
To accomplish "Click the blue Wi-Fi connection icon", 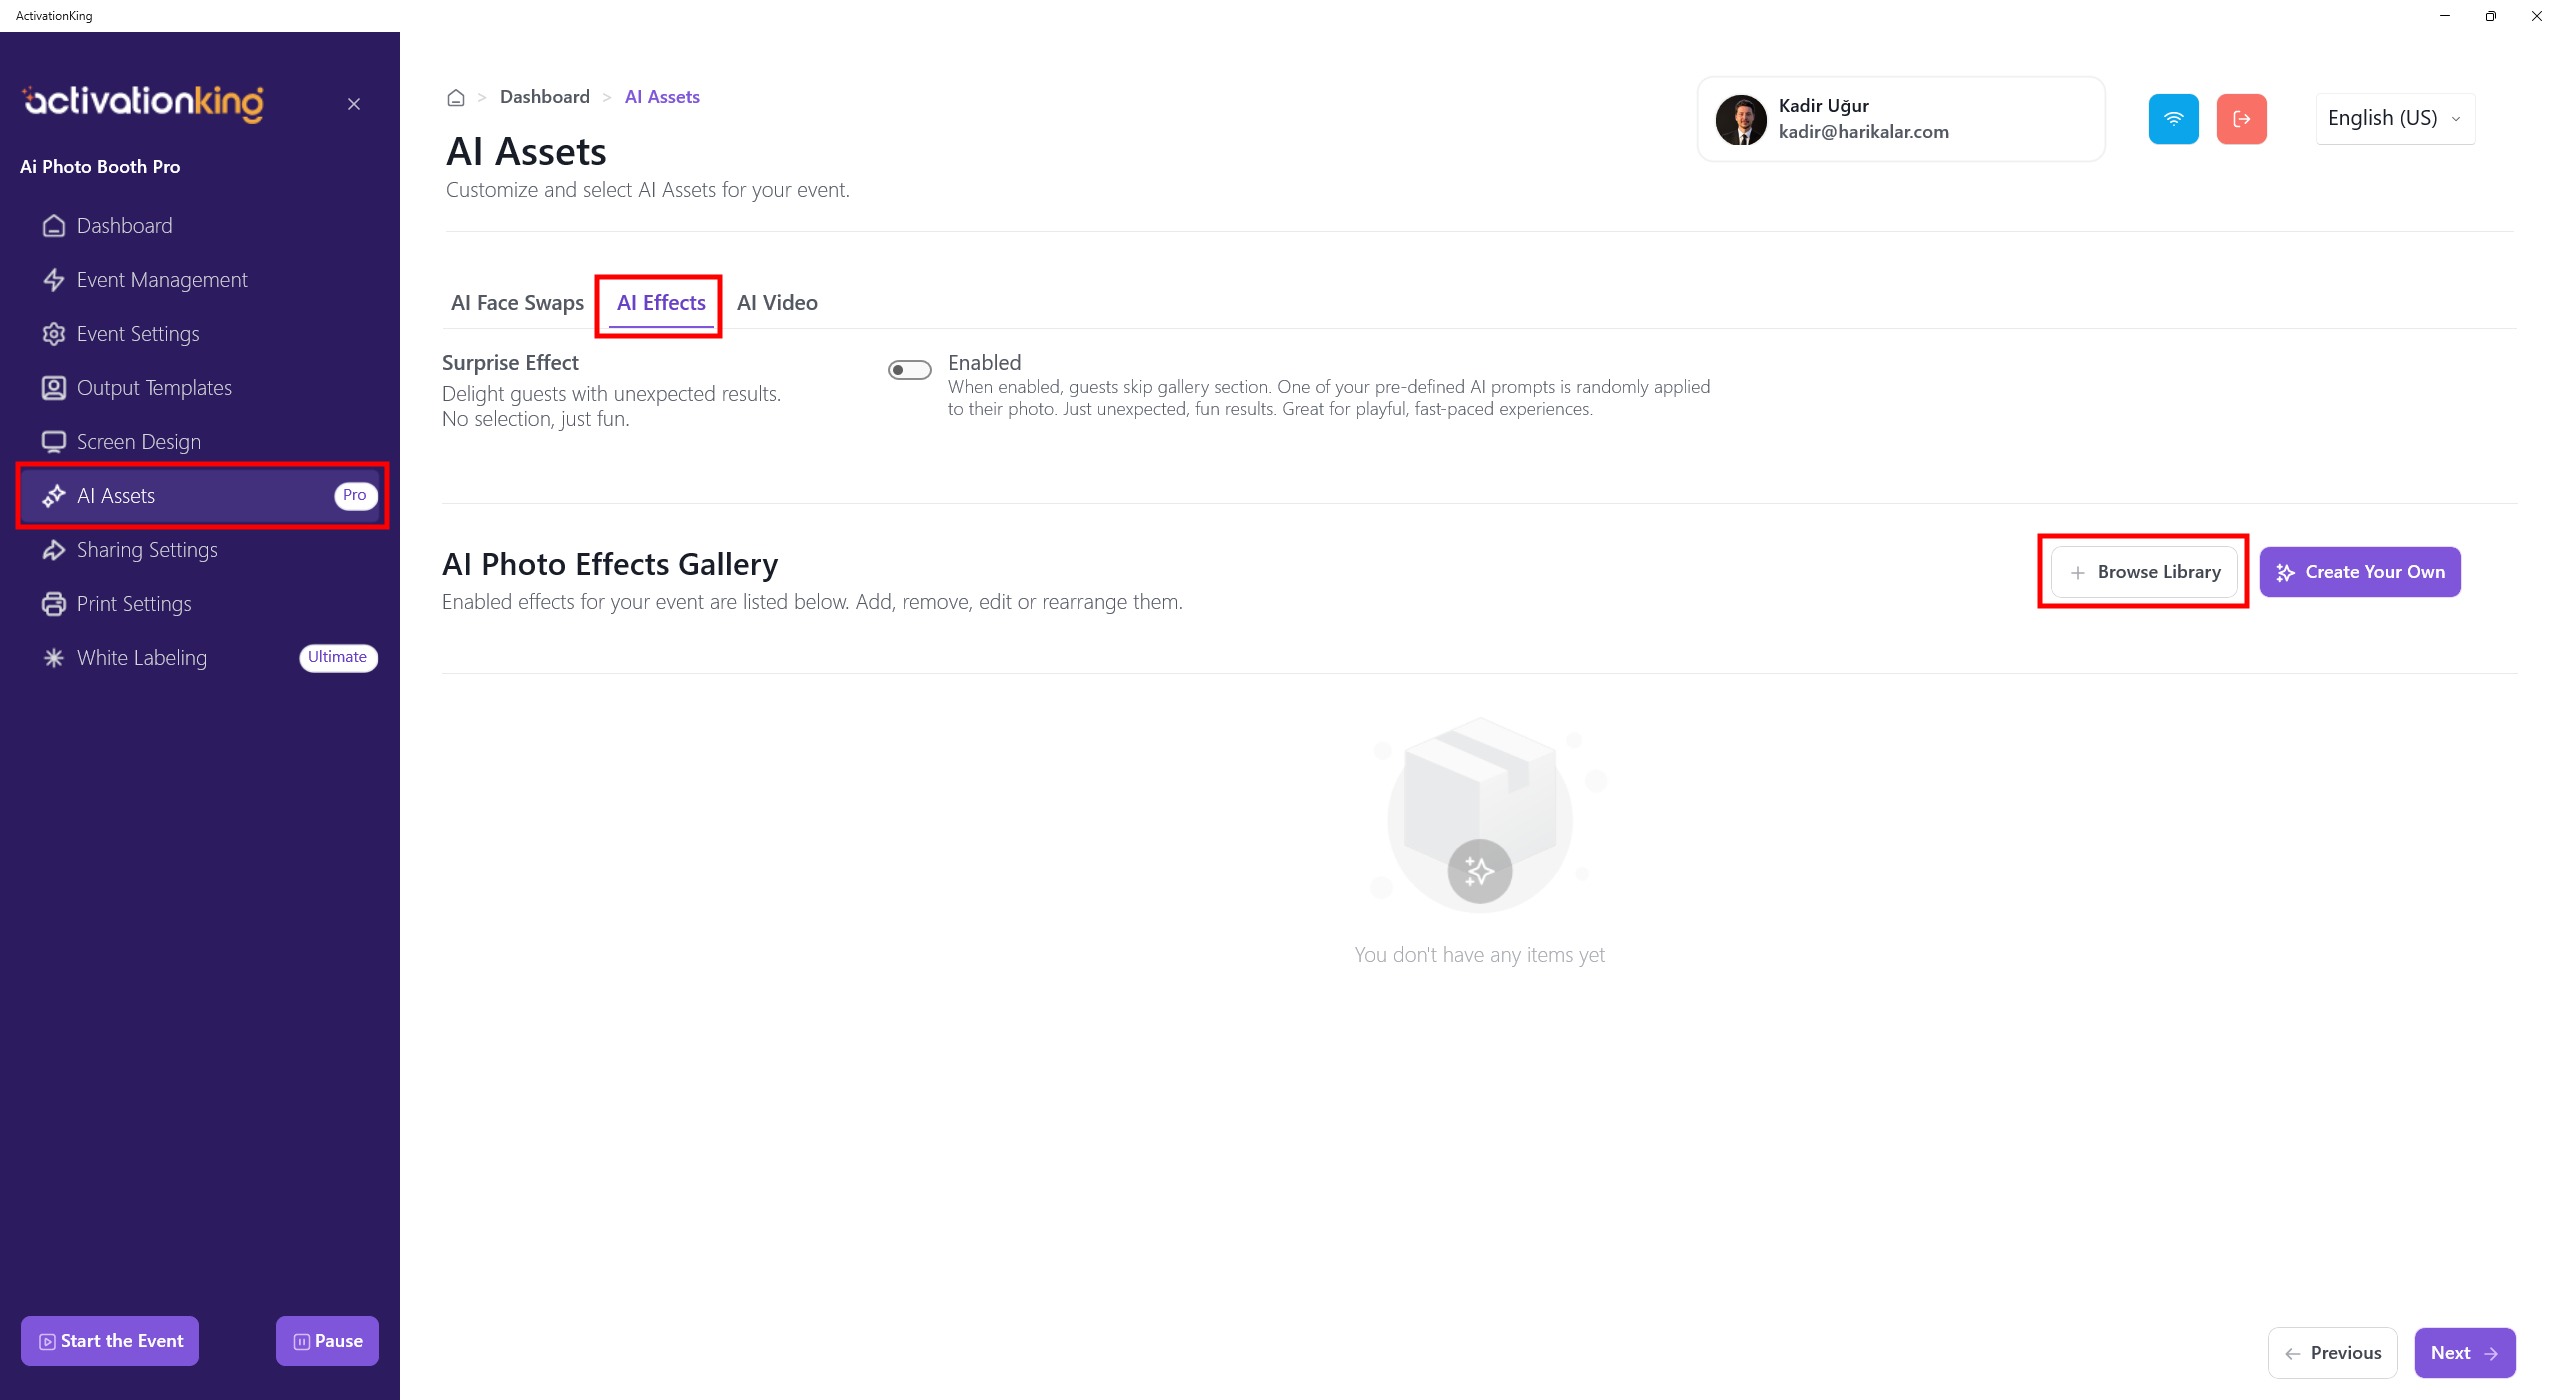I will coord(2173,119).
